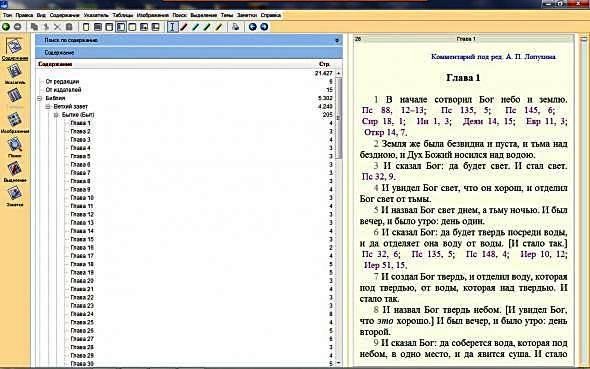590x369 pixels.
Task: Collapse the Бытие (Быт) node
Action: [56, 115]
